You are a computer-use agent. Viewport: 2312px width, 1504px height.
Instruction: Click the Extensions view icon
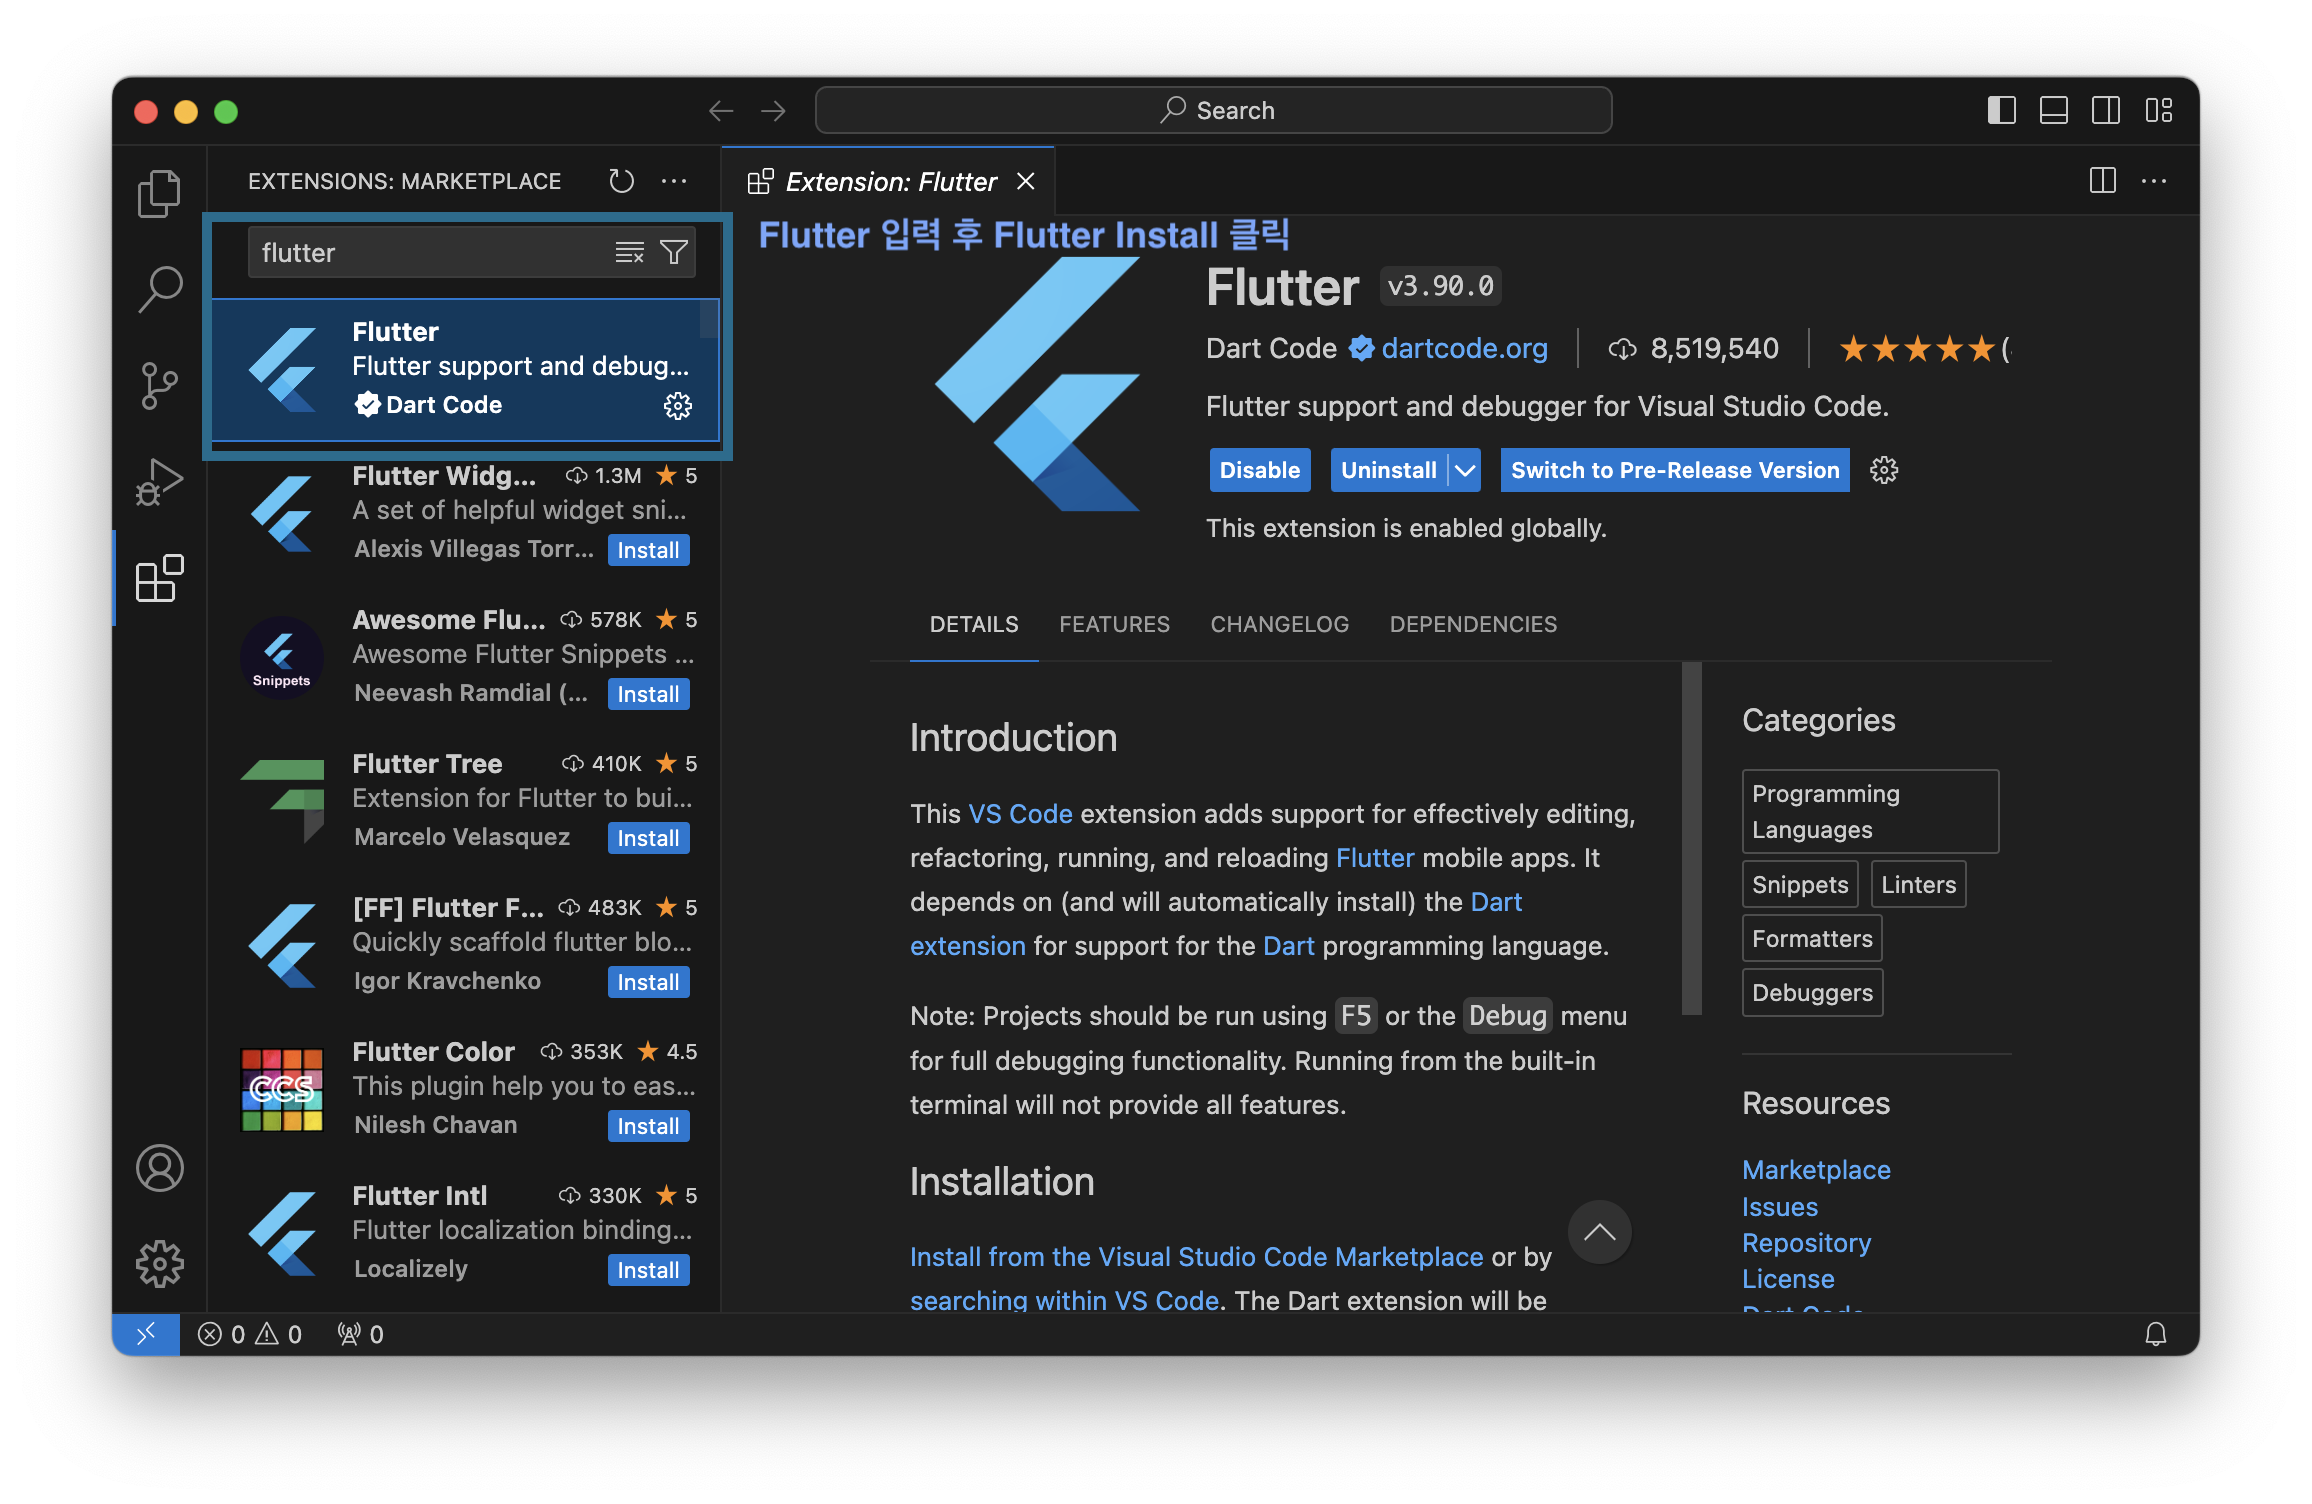click(159, 578)
